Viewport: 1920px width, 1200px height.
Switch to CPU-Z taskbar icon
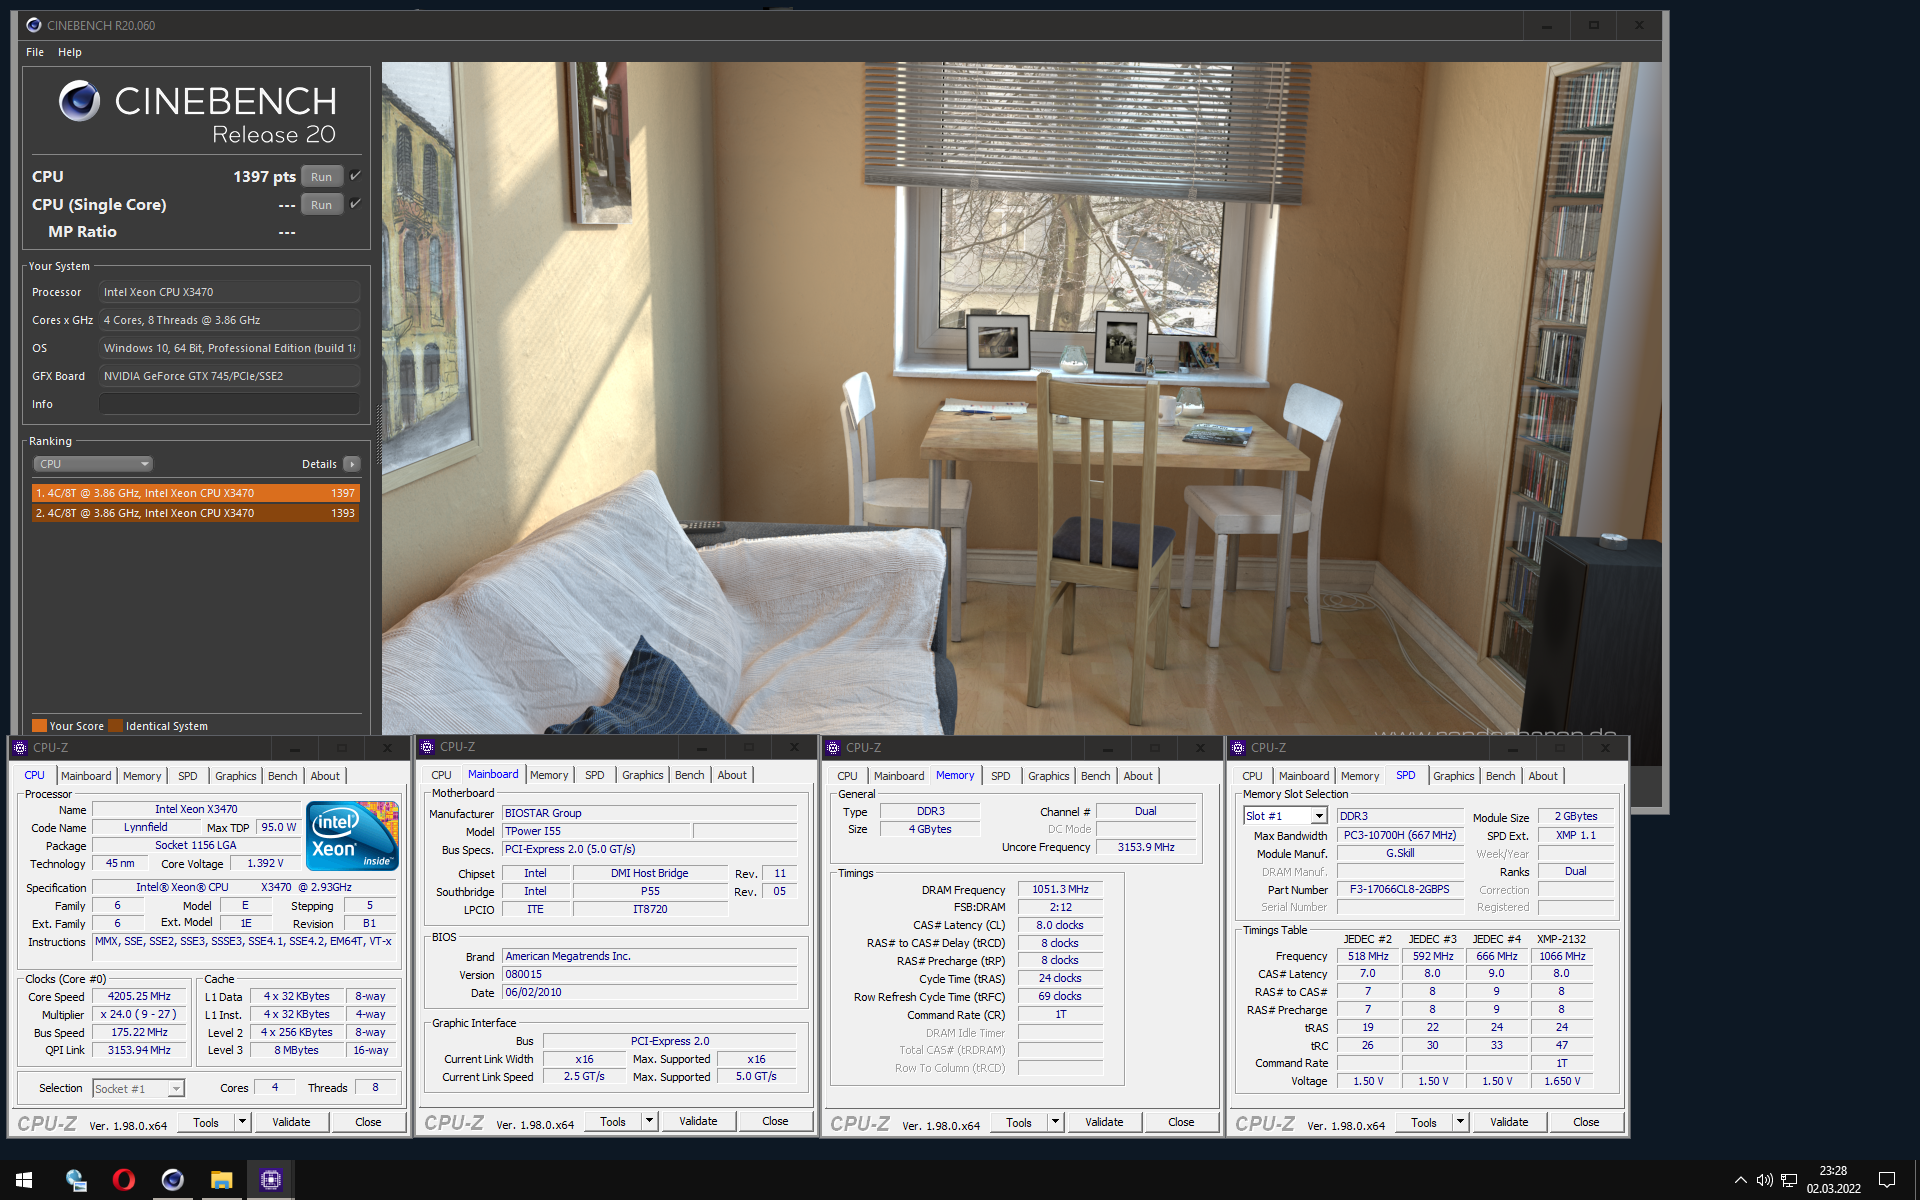point(270,1180)
